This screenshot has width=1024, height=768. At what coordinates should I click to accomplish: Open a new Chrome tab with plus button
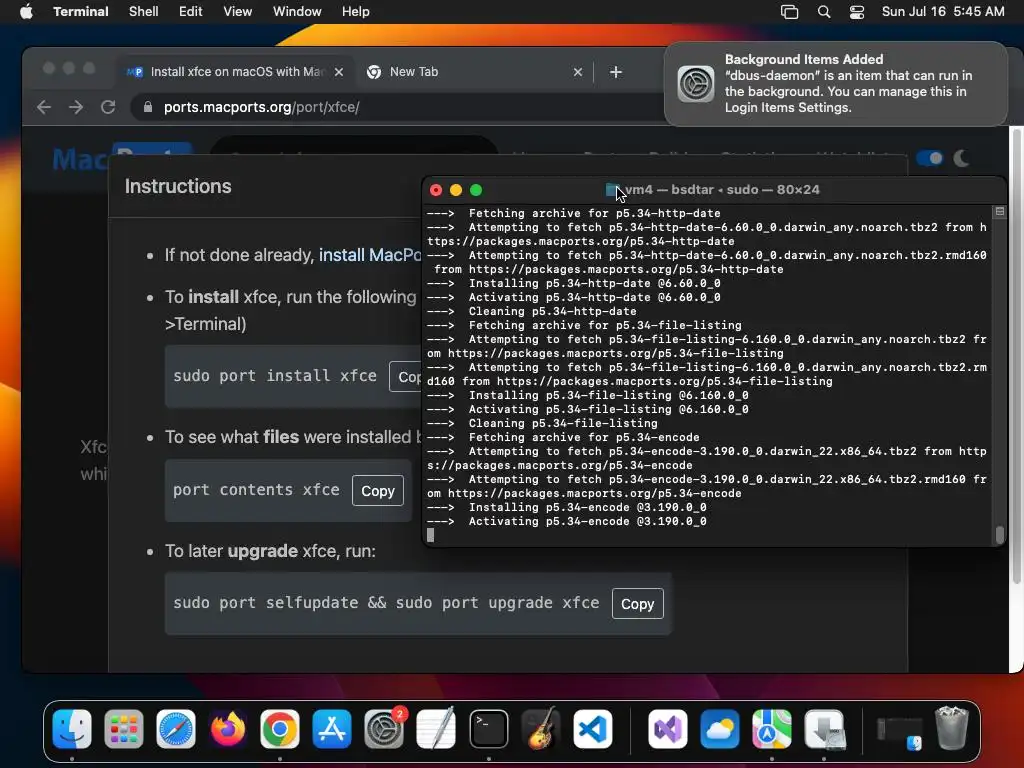point(616,72)
